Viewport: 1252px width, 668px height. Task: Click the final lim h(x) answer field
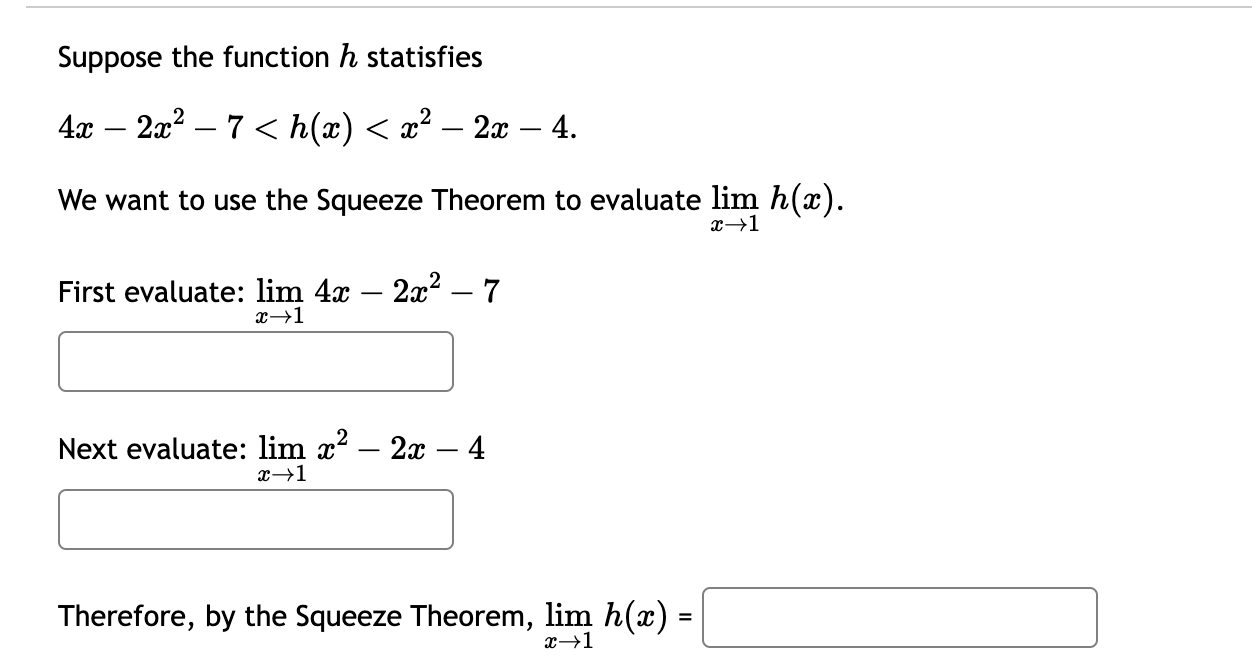[x=900, y=618]
